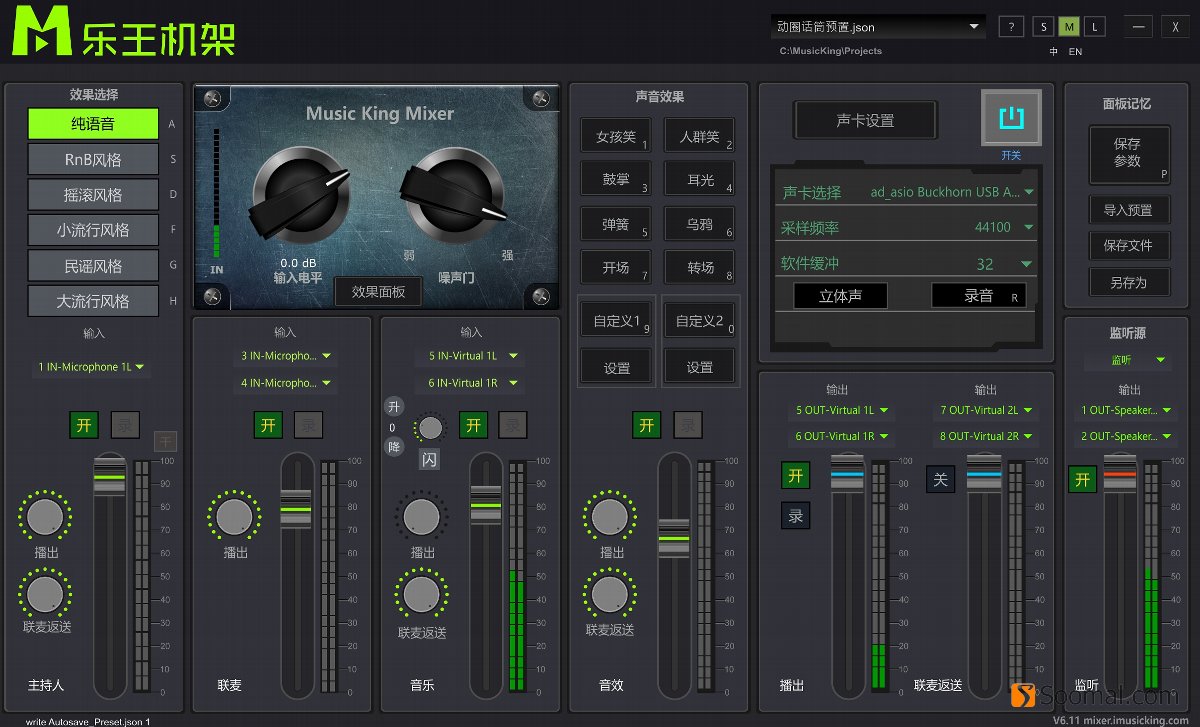Select the L window size icon
This screenshot has height=727, width=1200.
click(x=1093, y=26)
